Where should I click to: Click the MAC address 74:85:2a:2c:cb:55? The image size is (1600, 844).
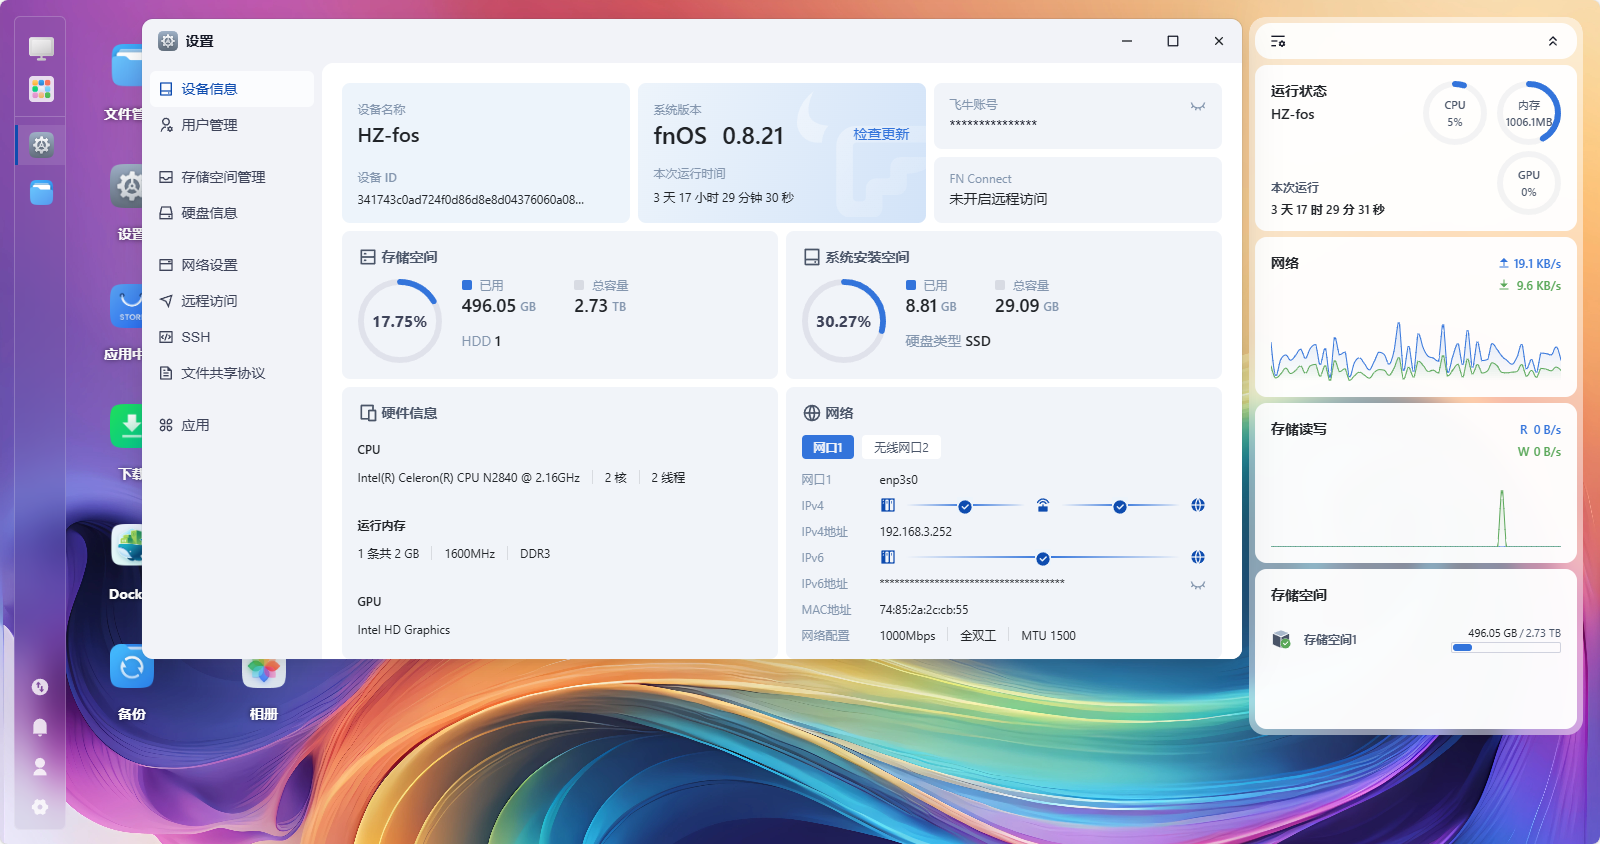coord(924,610)
